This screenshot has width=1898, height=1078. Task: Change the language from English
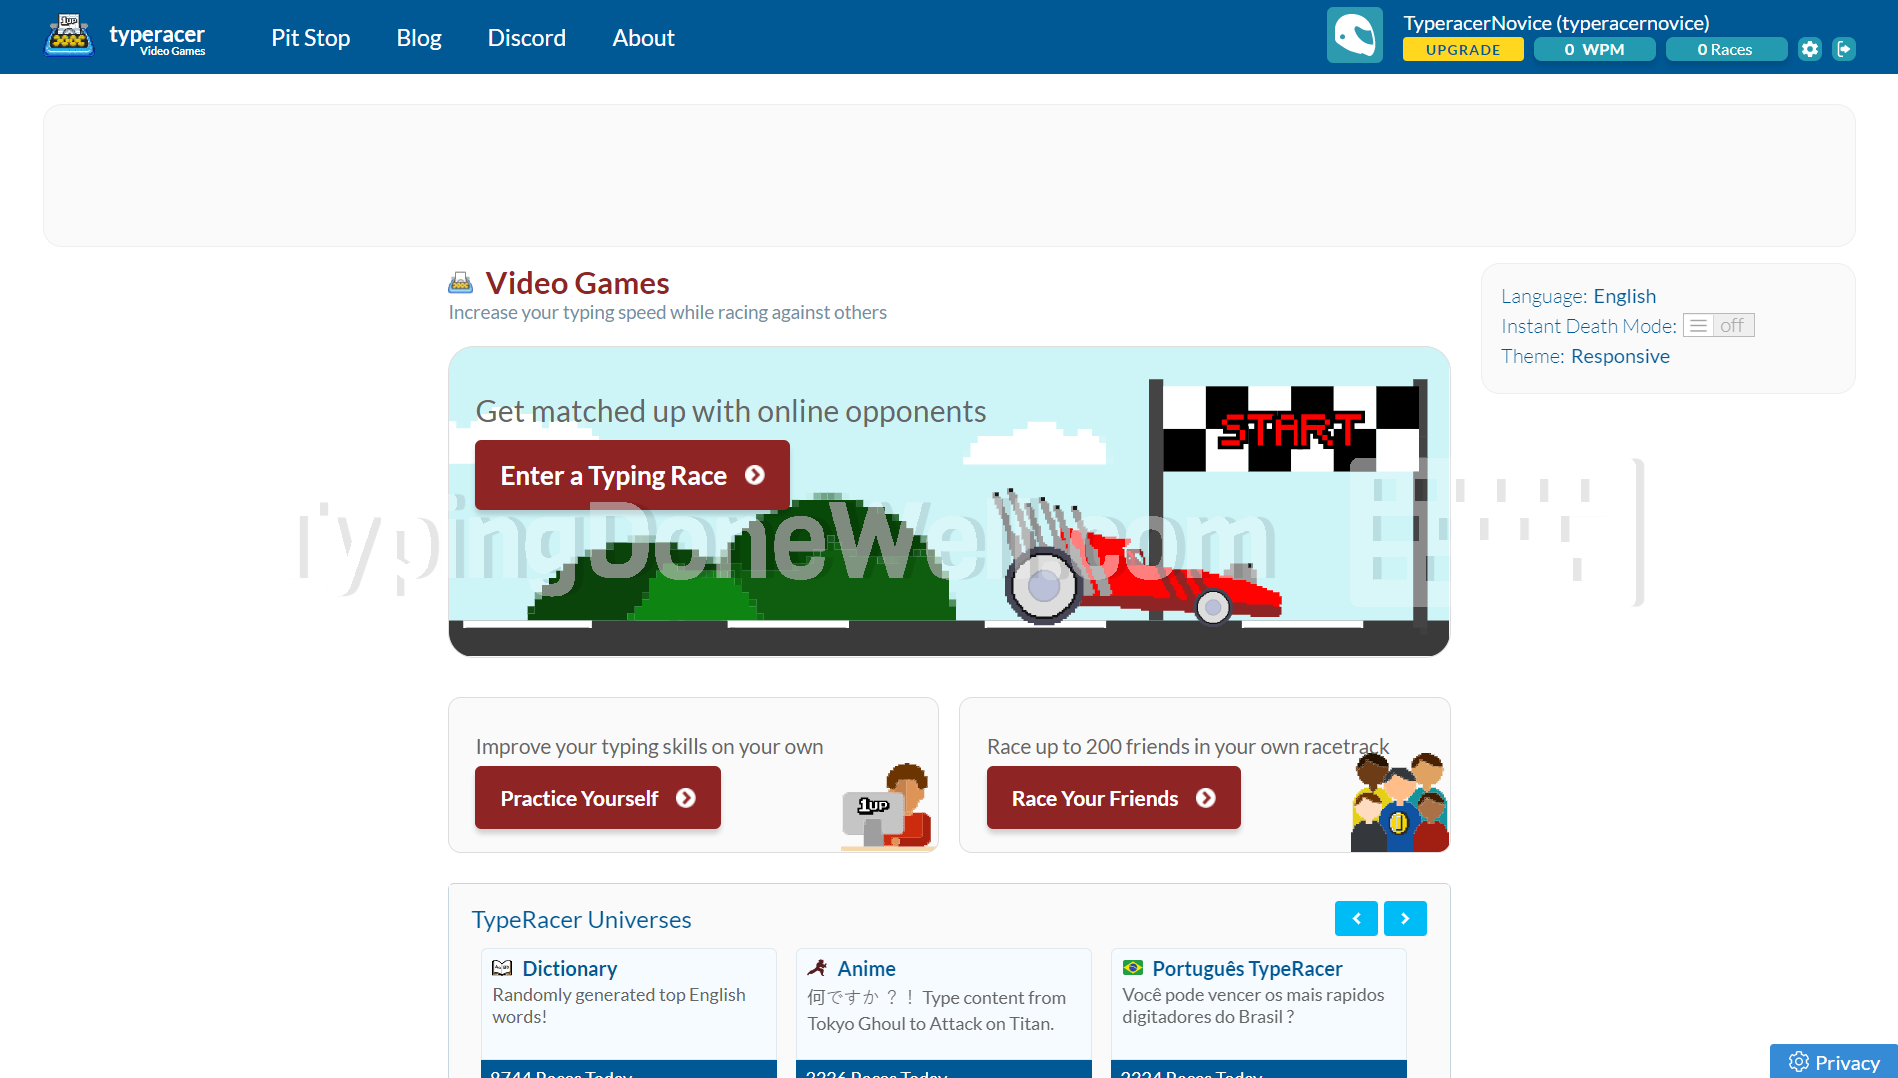click(x=1624, y=296)
